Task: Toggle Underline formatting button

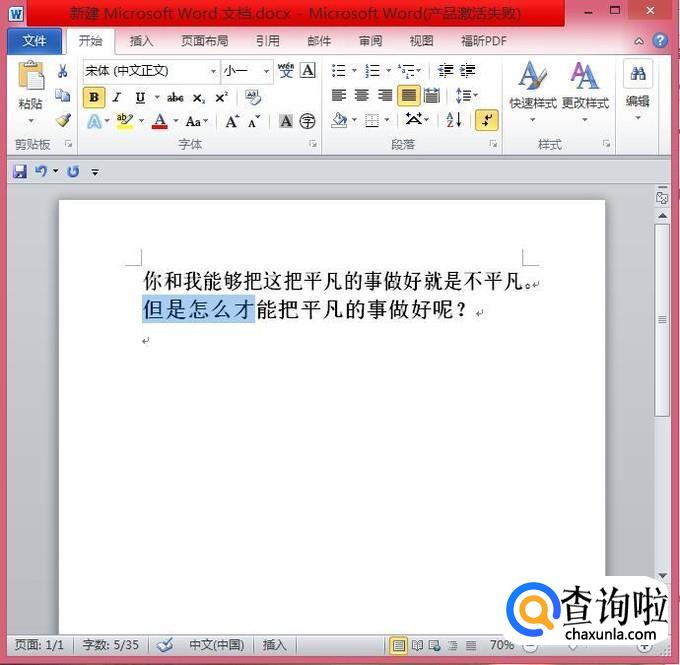Action: [x=140, y=98]
